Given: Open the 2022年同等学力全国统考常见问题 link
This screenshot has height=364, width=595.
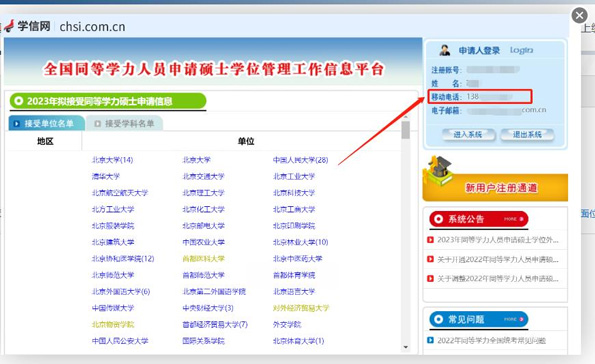Looking at the screenshot, I should [492, 340].
